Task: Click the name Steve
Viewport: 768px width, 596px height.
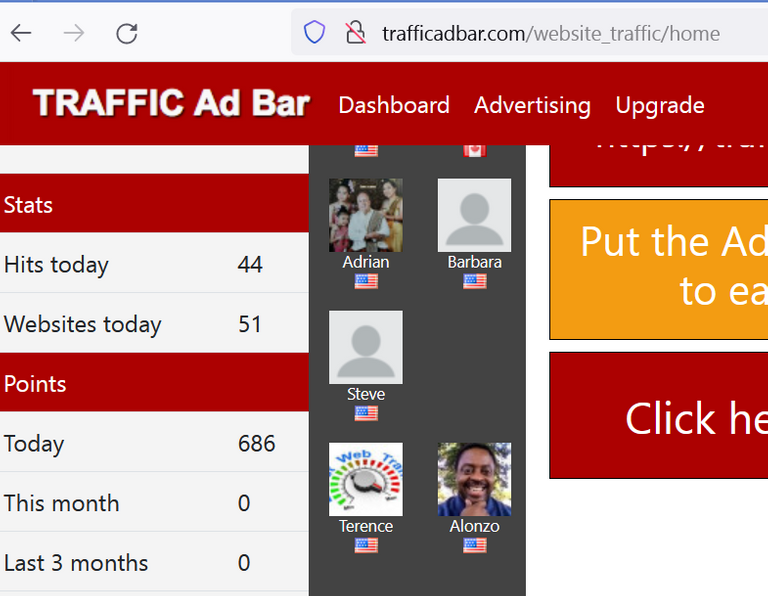Action: (366, 394)
